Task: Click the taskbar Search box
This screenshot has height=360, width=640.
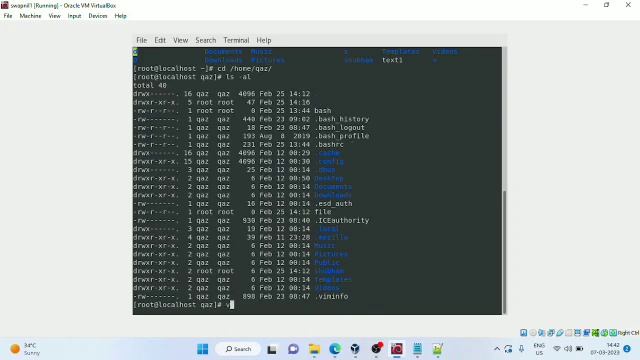Action: (x=238, y=349)
